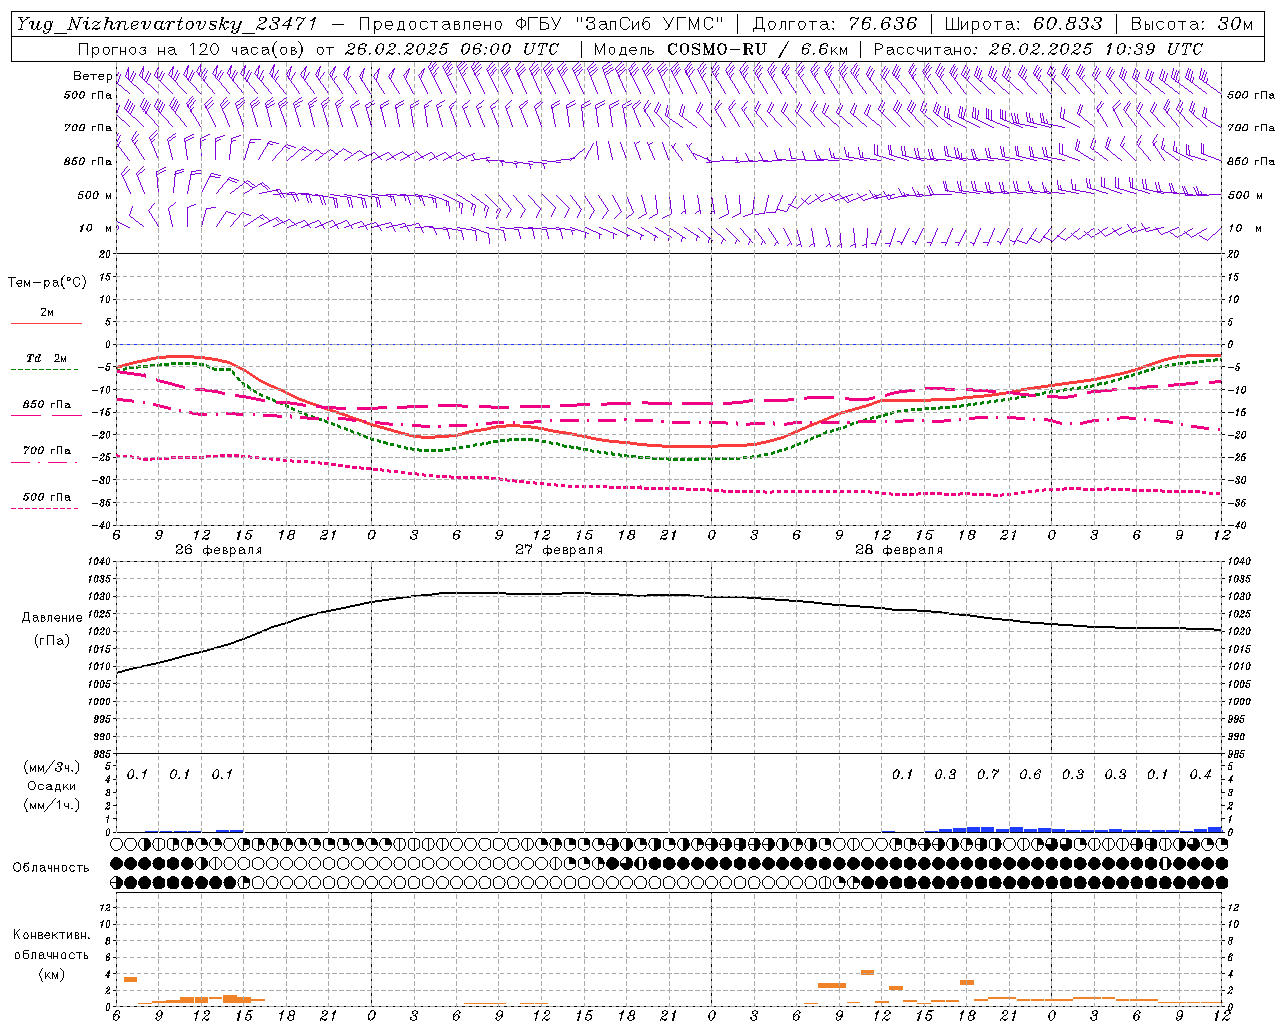Click the 700 гПа entry in temperature legend
The width and height of the screenshot is (1280, 1024).
click(x=47, y=451)
